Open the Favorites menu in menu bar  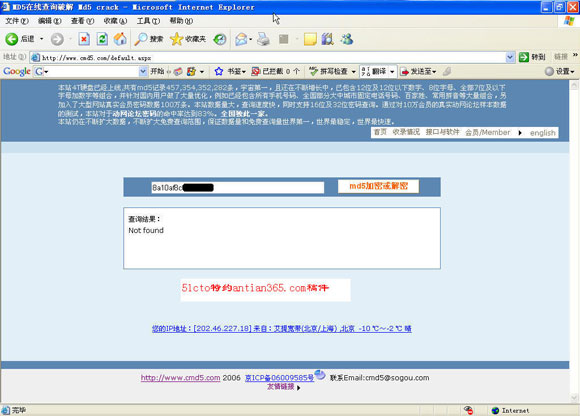[115, 21]
